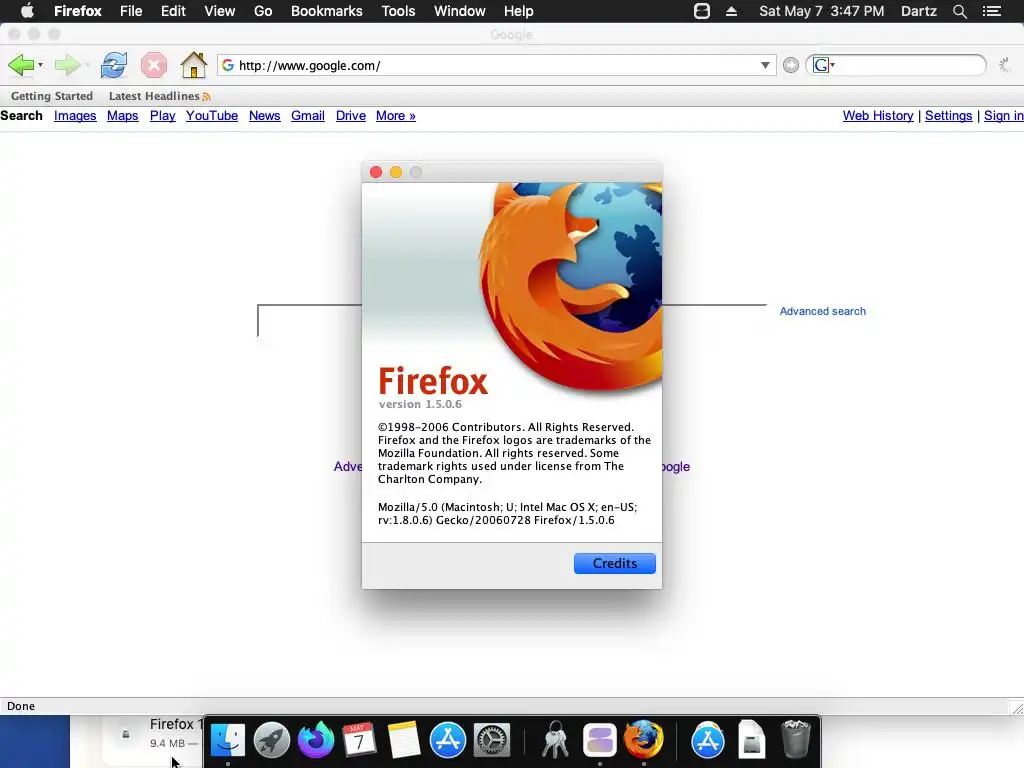Open Launchpad rocket icon in Dock
This screenshot has height=768, width=1024.
pyautogui.click(x=272, y=741)
